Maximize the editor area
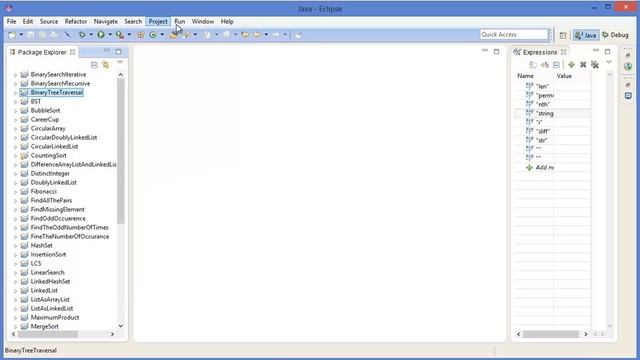The height and width of the screenshot is (360, 640). (496, 52)
